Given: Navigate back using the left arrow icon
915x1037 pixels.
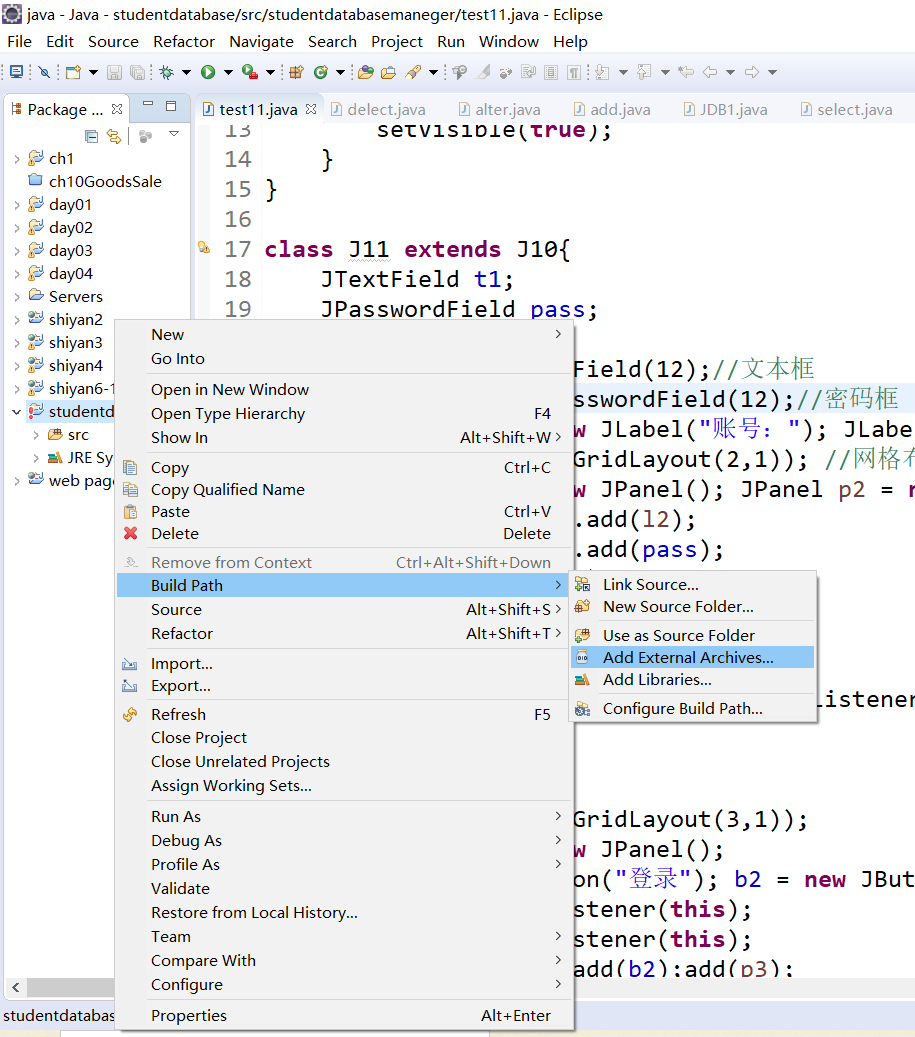Looking at the screenshot, I should (x=708, y=72).
